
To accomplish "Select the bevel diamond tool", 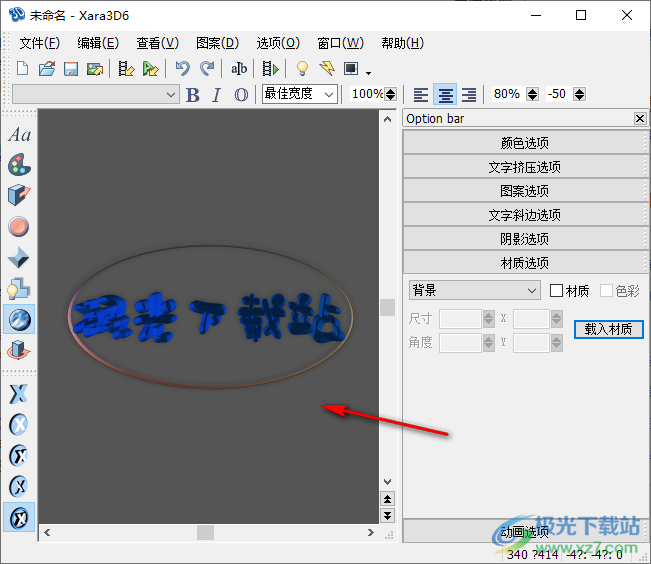I will click(x=19, y=258).
